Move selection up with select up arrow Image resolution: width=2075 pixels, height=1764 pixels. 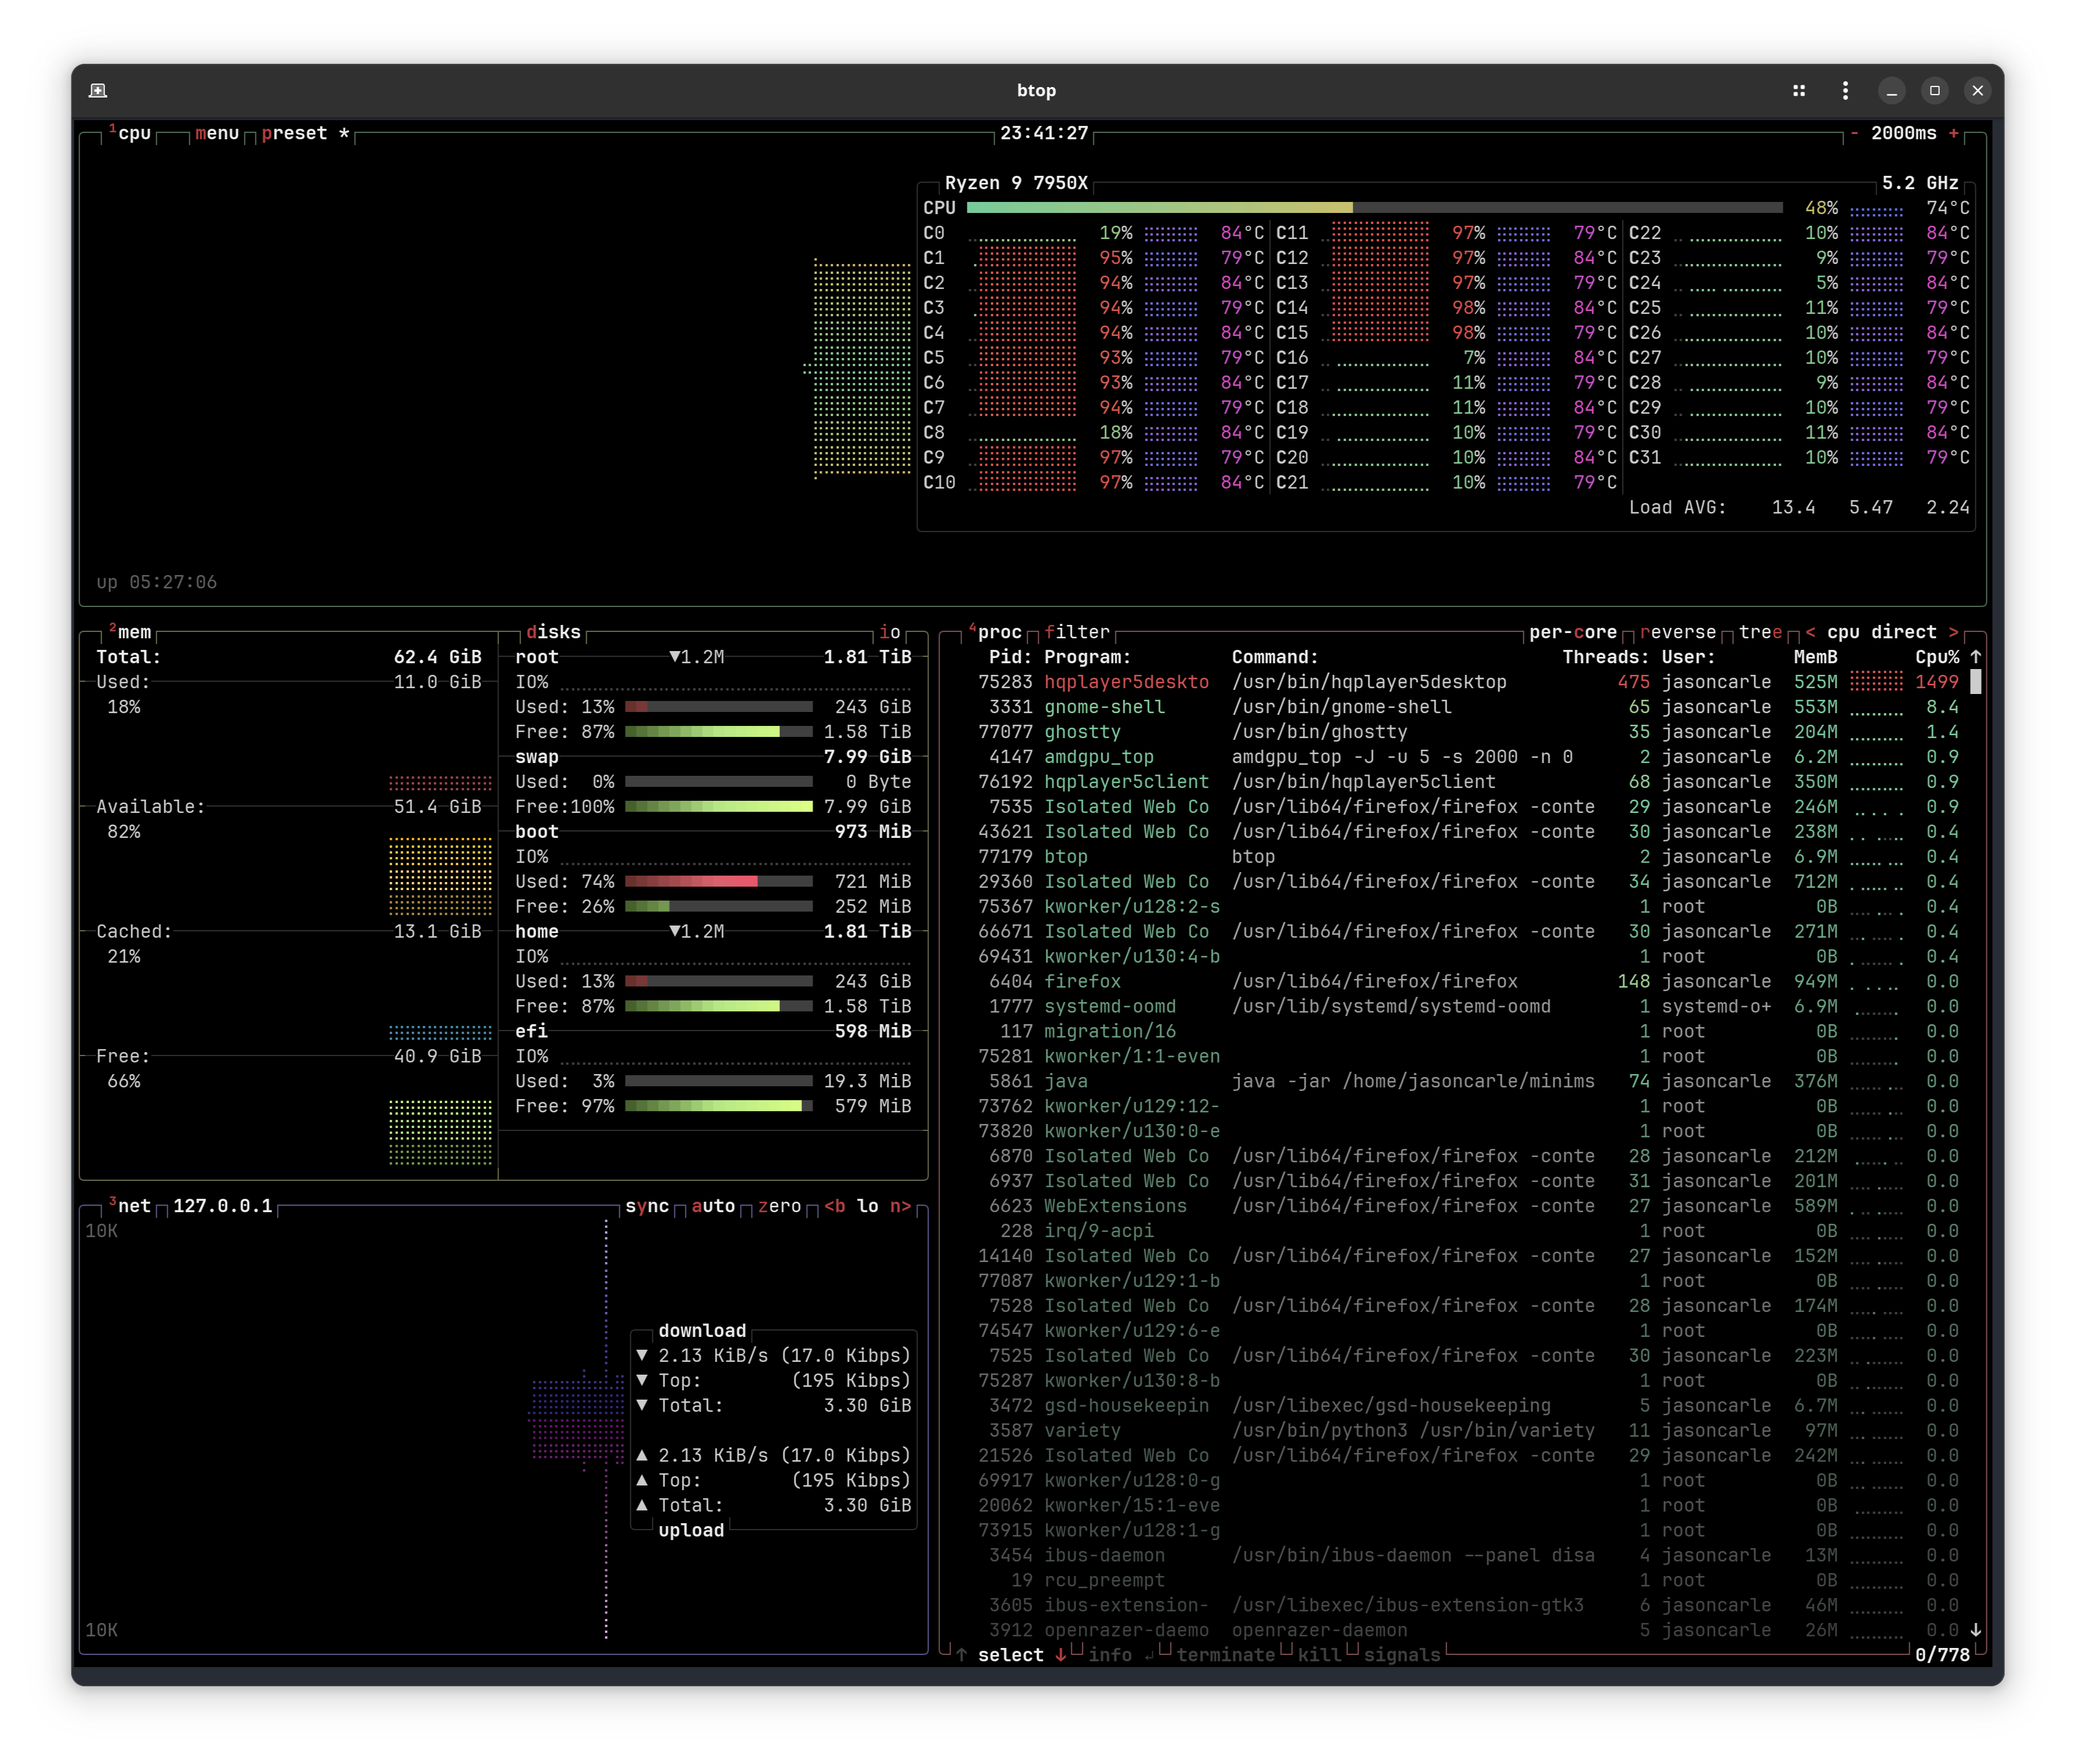[x=961, y=1655]
